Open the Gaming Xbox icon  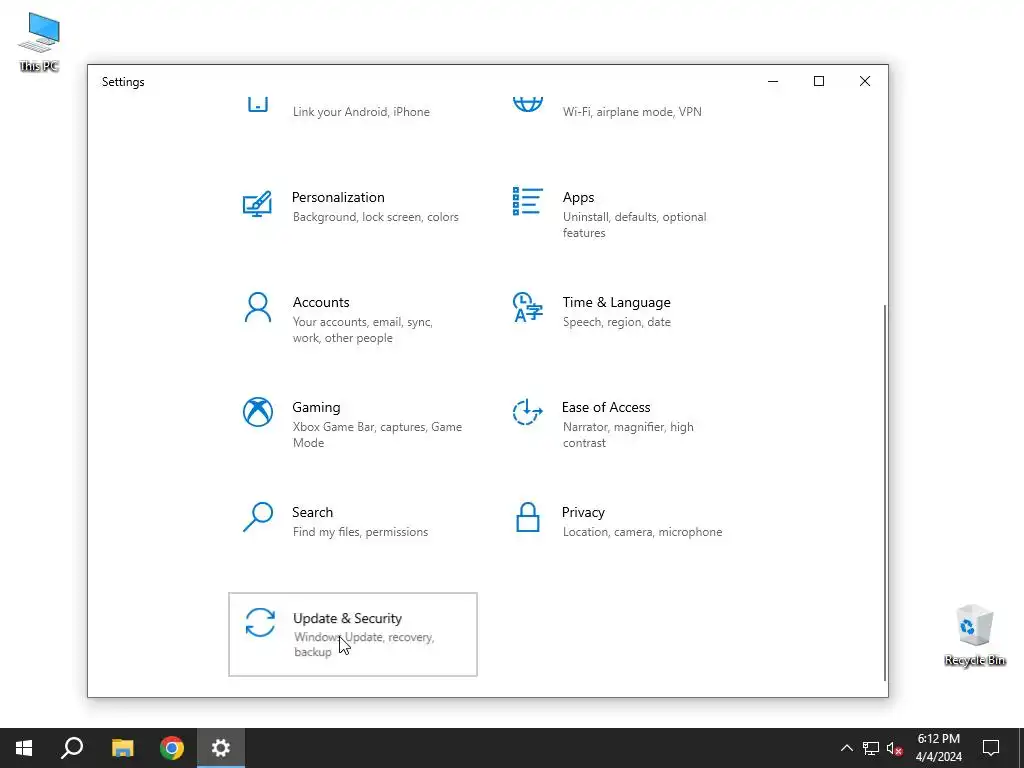tap(258, 412)
